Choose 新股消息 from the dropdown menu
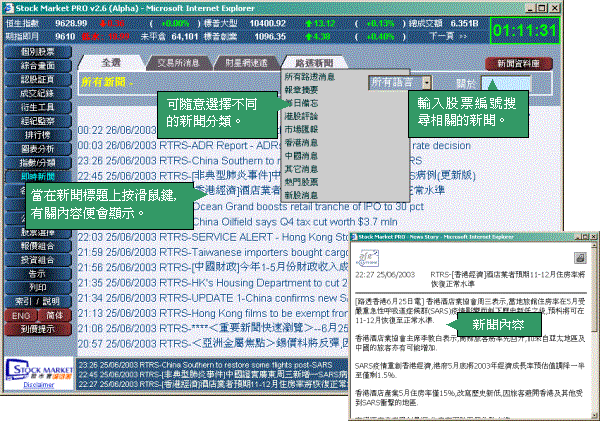The image size is (600, 421). [x=301, y=195]
